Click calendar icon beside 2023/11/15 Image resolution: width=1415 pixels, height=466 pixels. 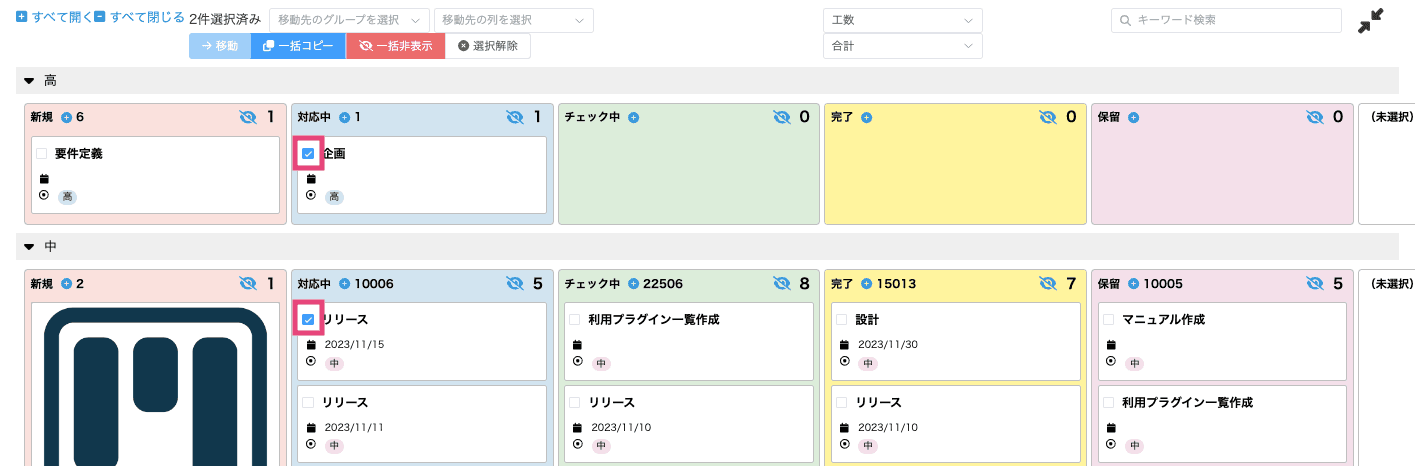point(310,345)
